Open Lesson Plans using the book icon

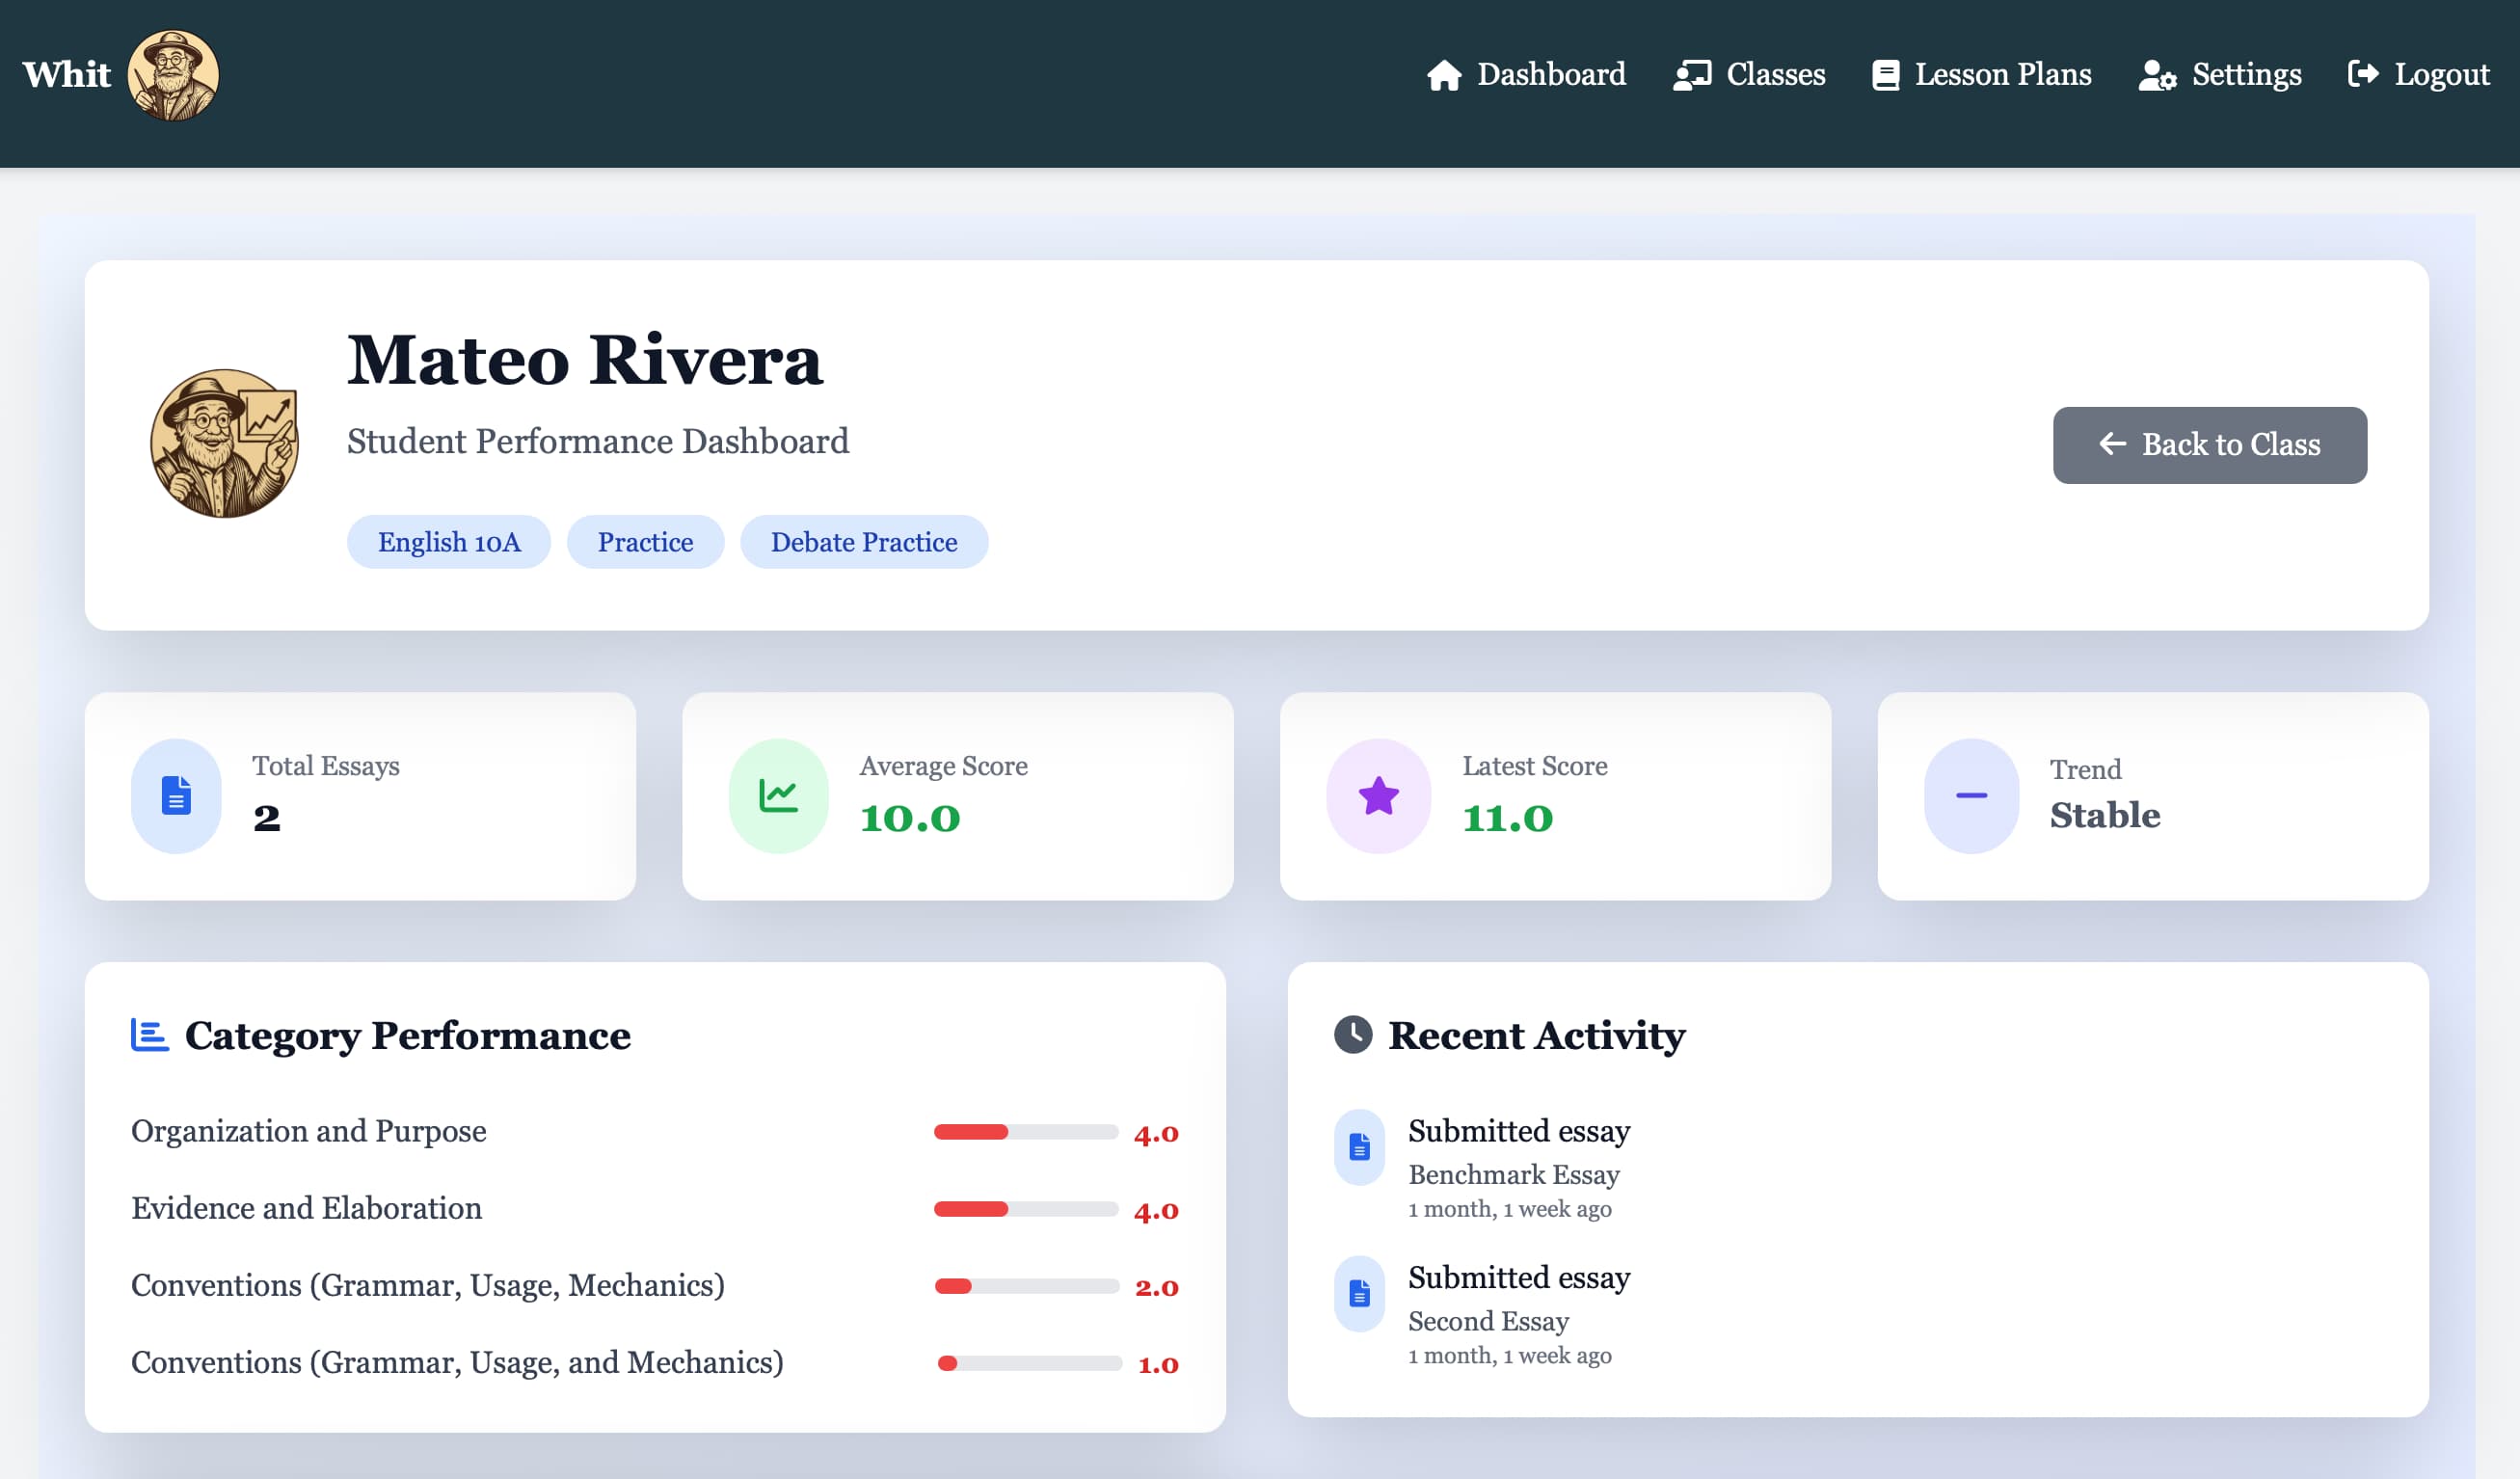pyautogui.click(x=1886, y=74)
